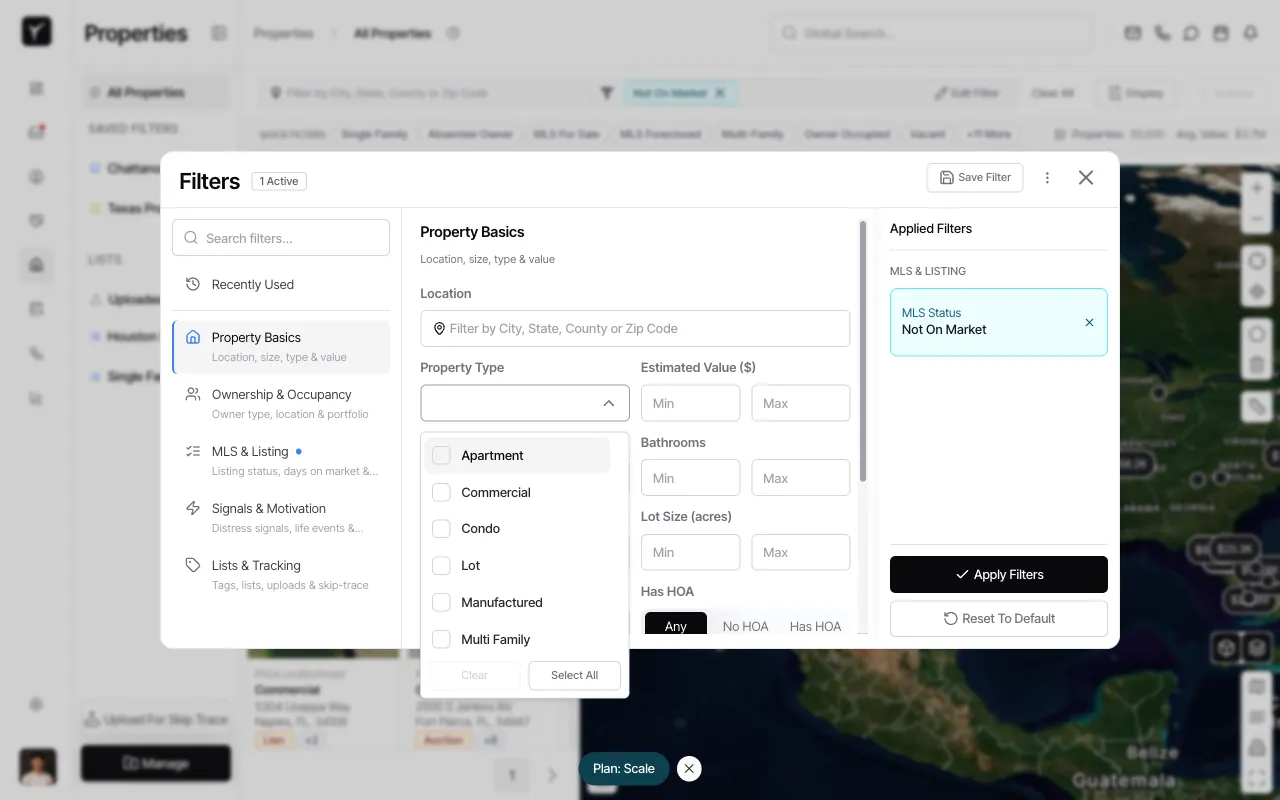Open the phone dialer icon in the header
The height and width of the screenshot is (800, 1280).
point(1162,33)
